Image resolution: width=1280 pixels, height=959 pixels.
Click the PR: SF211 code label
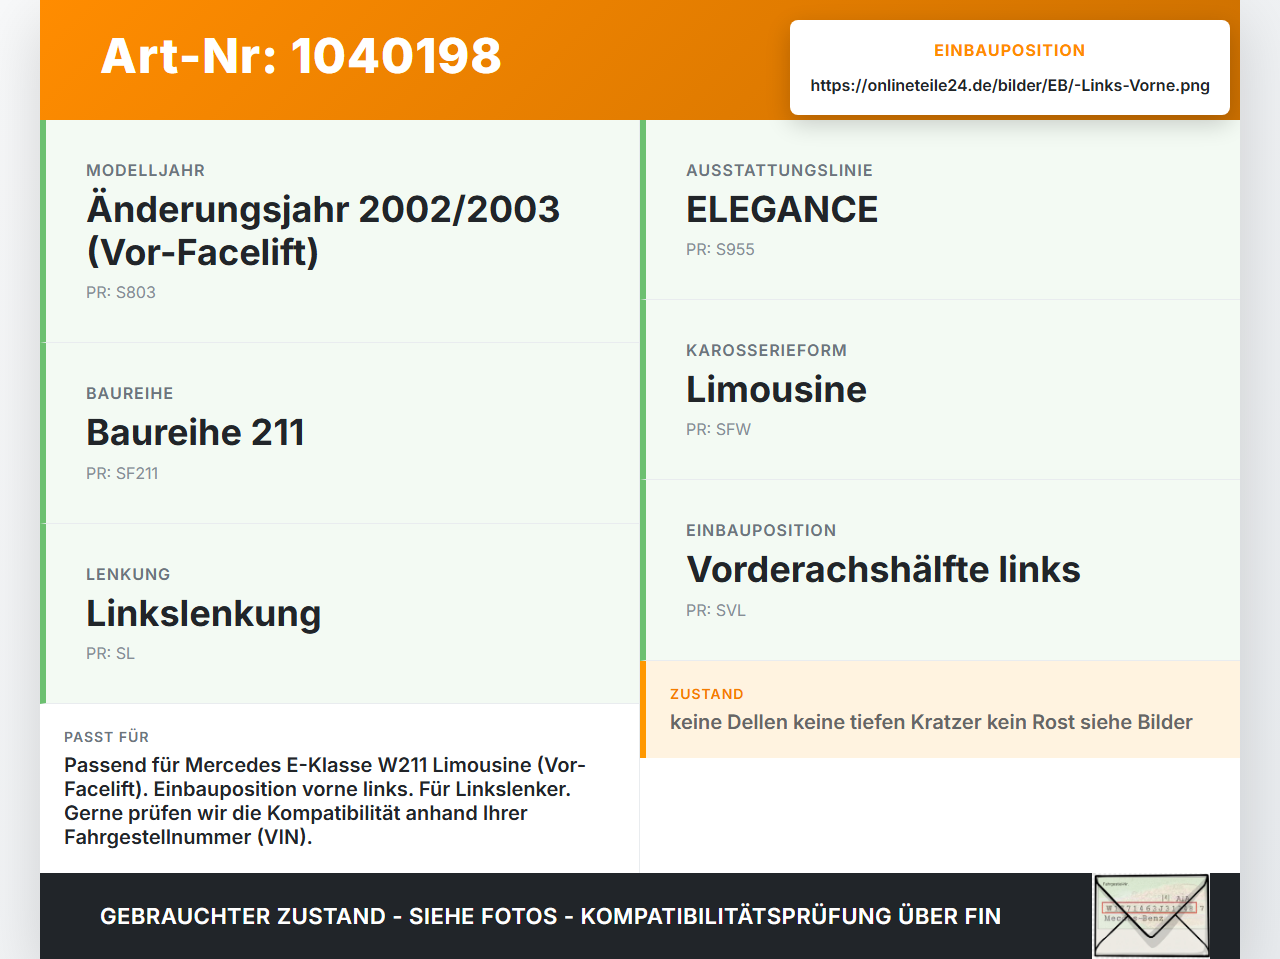(x=122, y=473)
